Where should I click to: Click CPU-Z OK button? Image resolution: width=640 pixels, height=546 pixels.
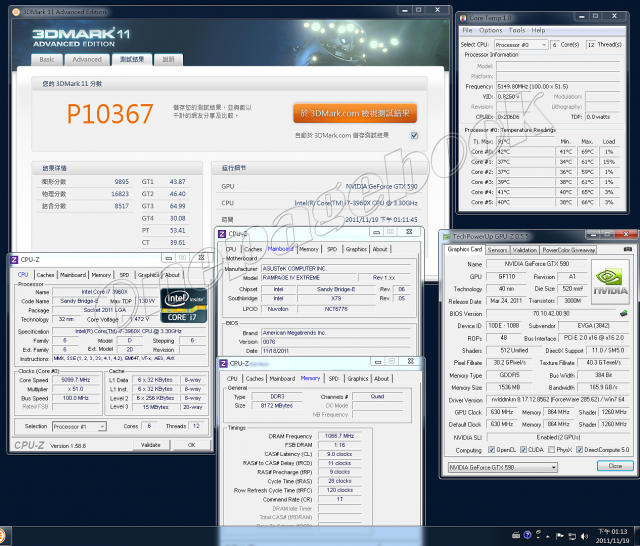pos(191,445)
